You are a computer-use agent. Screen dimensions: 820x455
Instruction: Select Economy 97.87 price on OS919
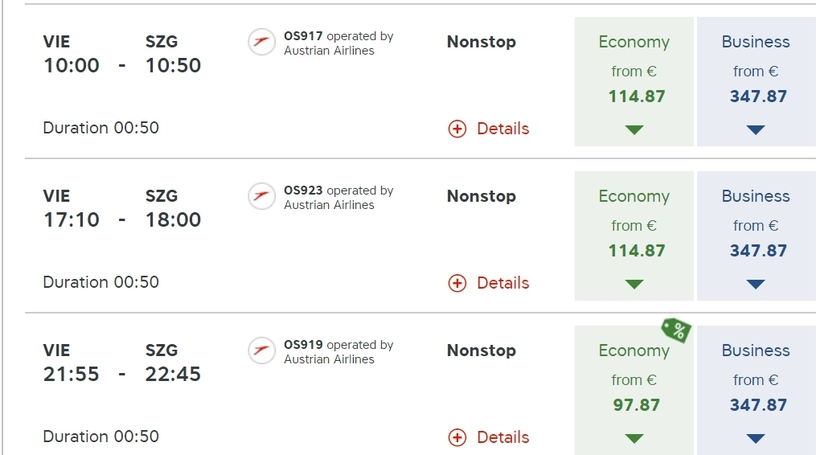[636, 405]
